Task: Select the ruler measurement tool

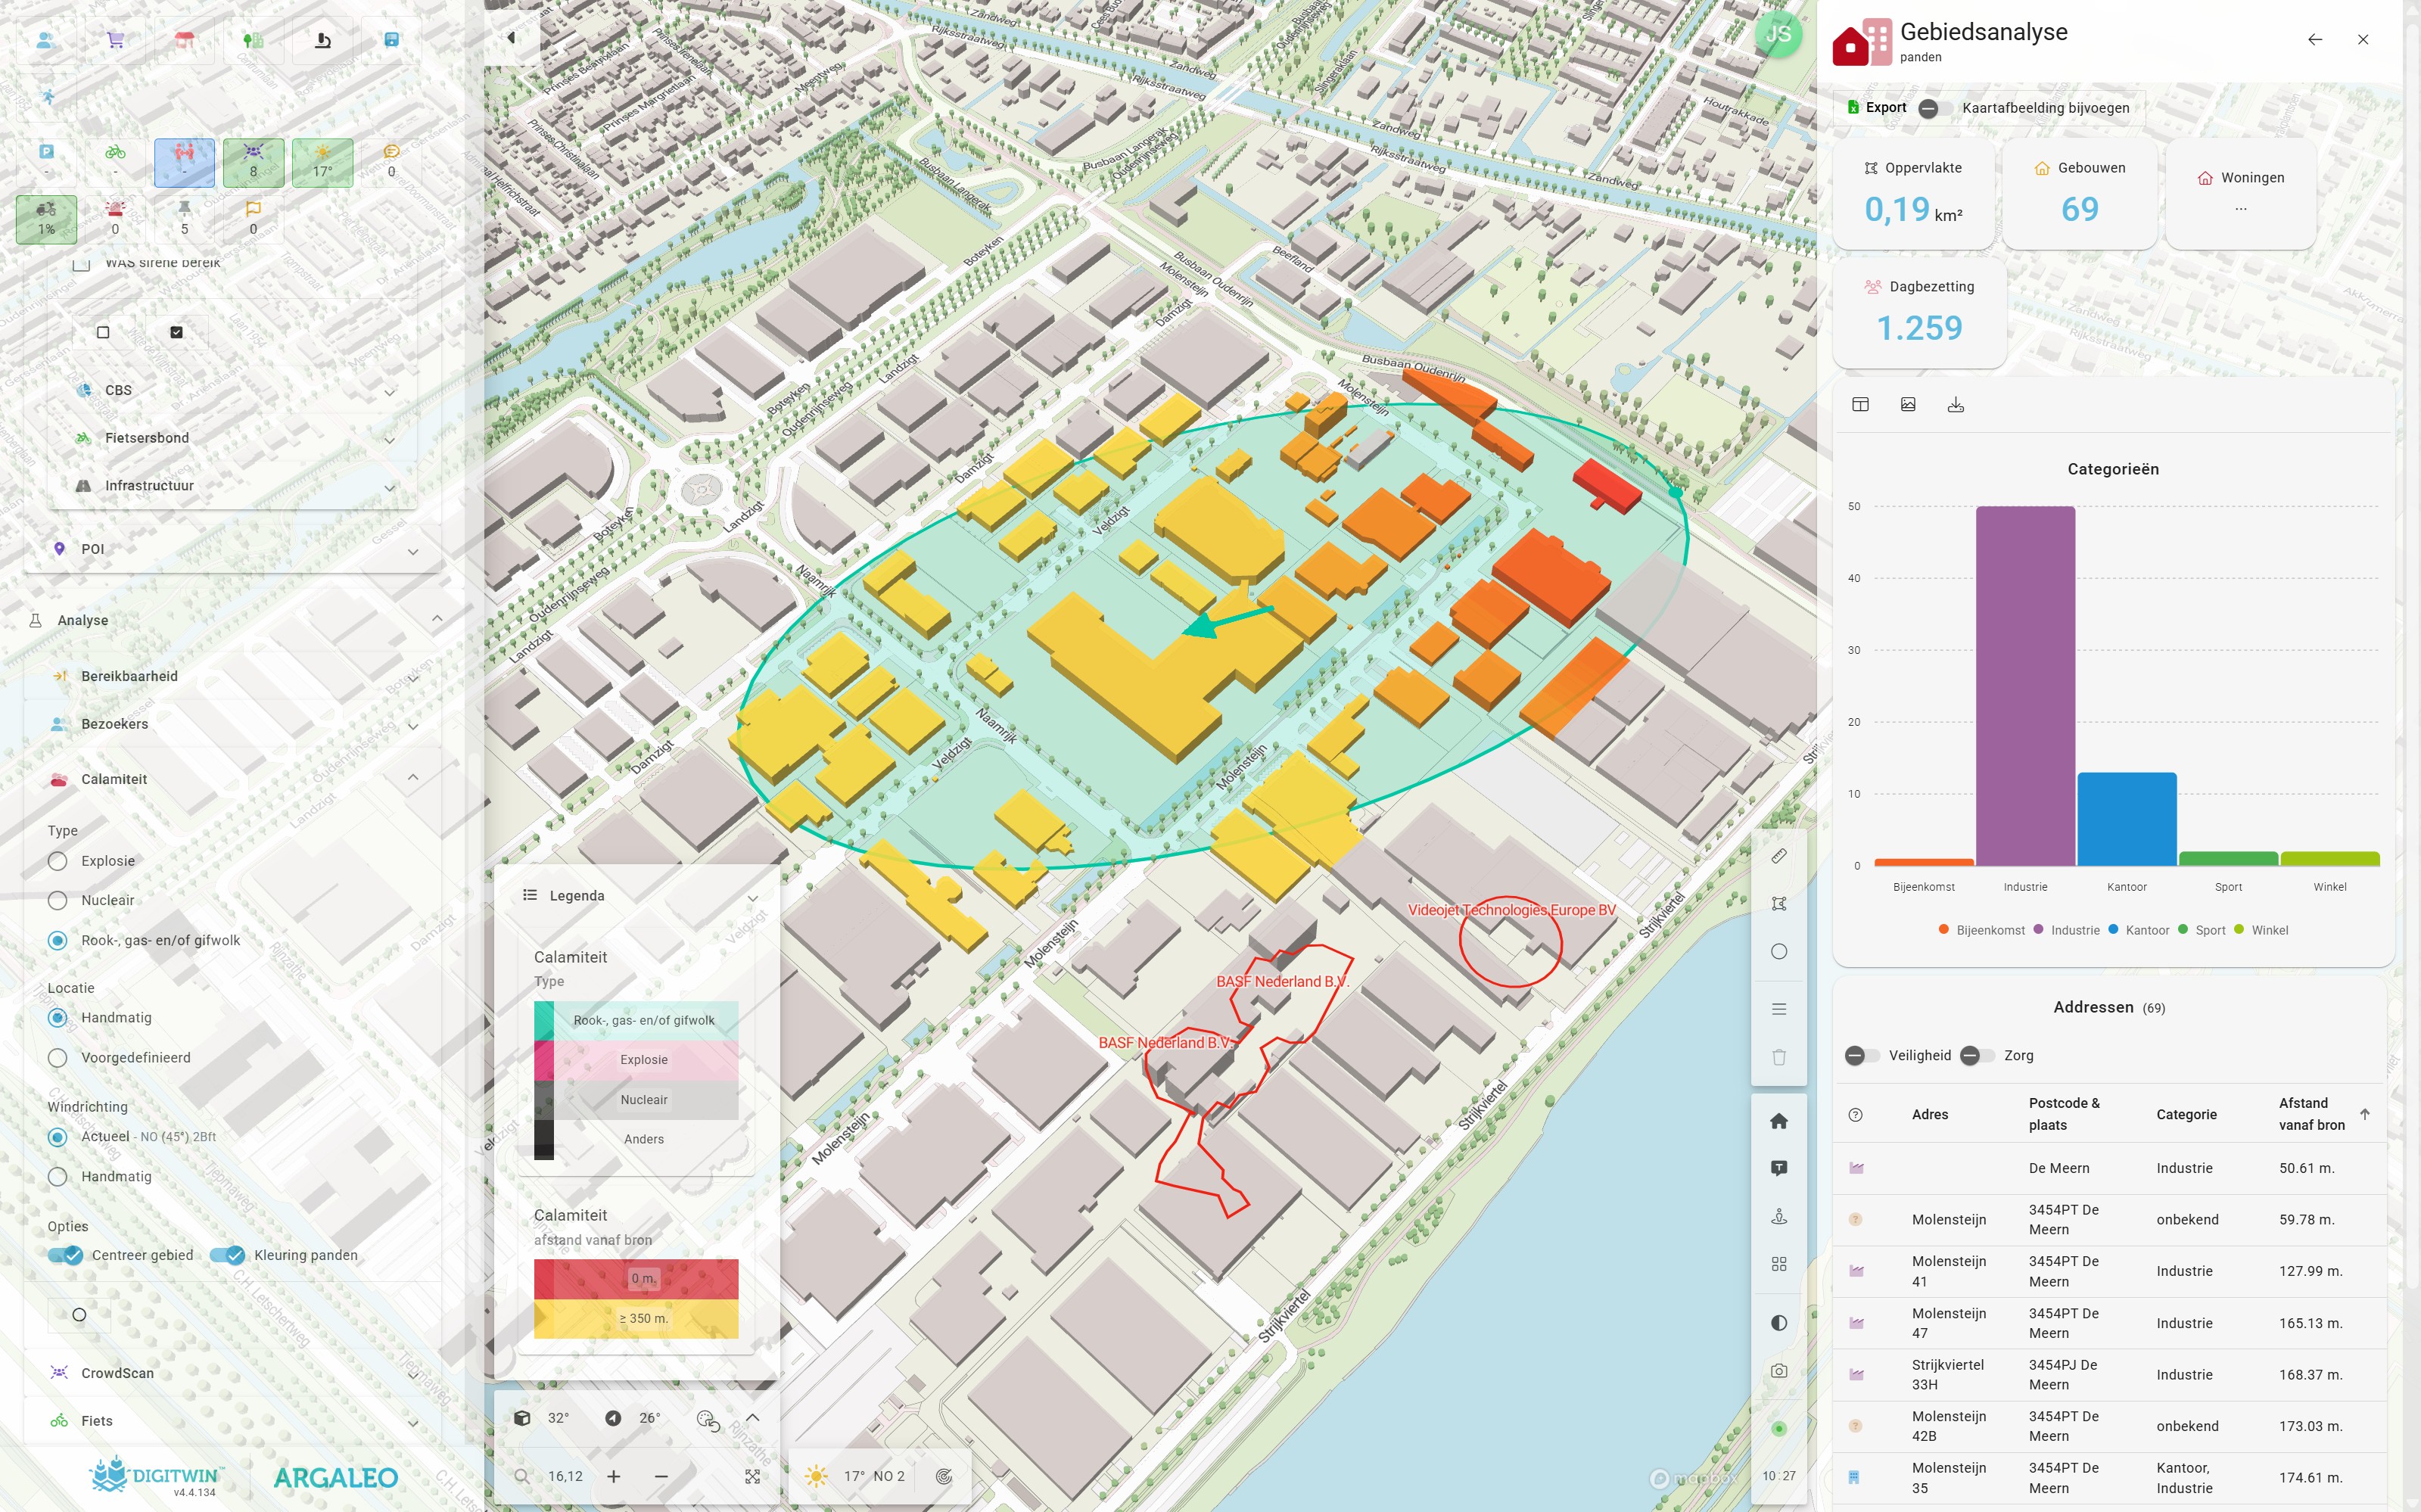Action: pyautogui.click(x=1778, y=856)
